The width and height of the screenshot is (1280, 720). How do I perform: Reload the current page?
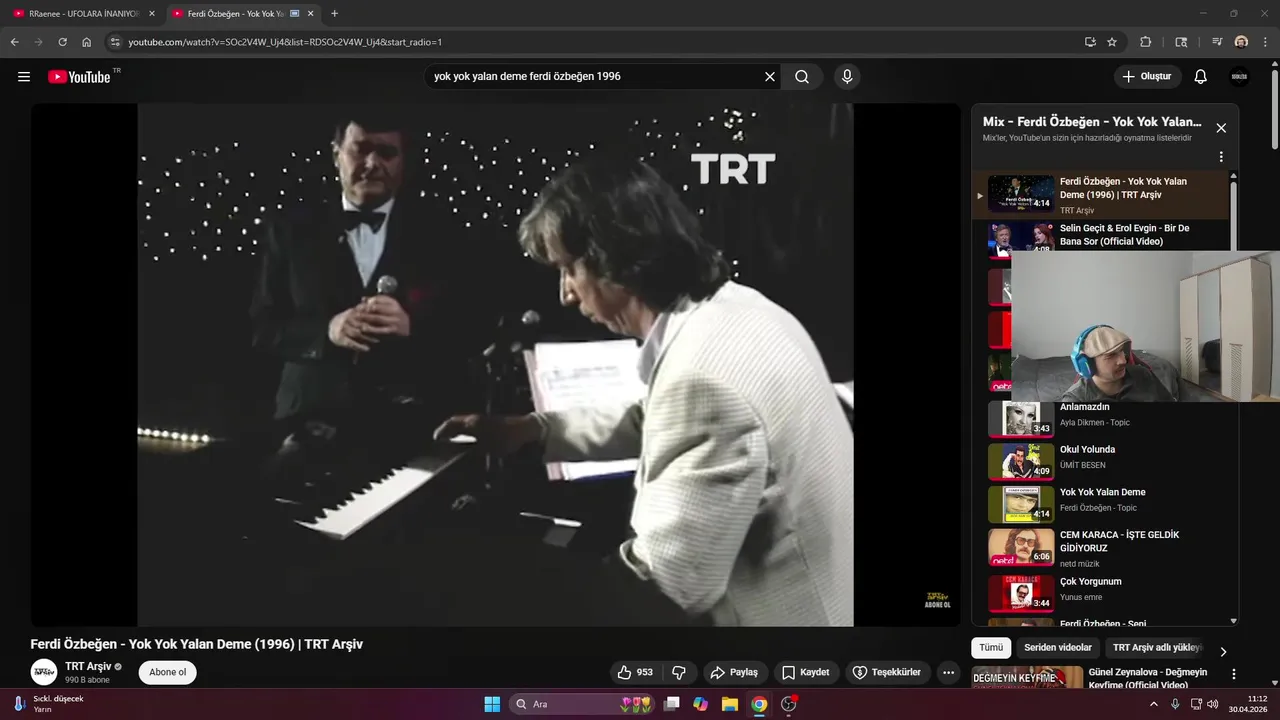tap(62, 42)
